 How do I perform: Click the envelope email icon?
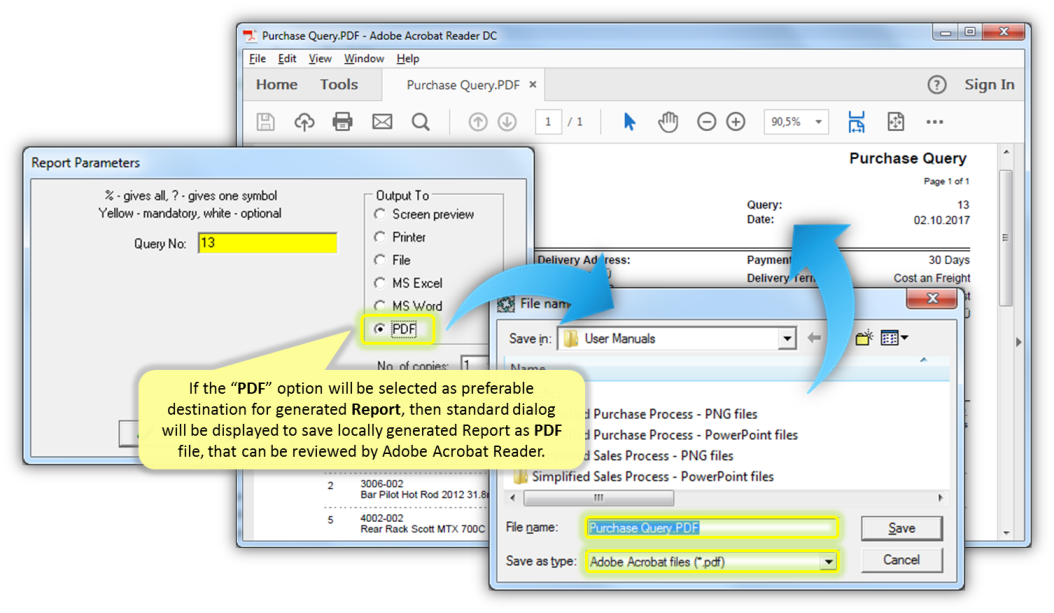382,122
